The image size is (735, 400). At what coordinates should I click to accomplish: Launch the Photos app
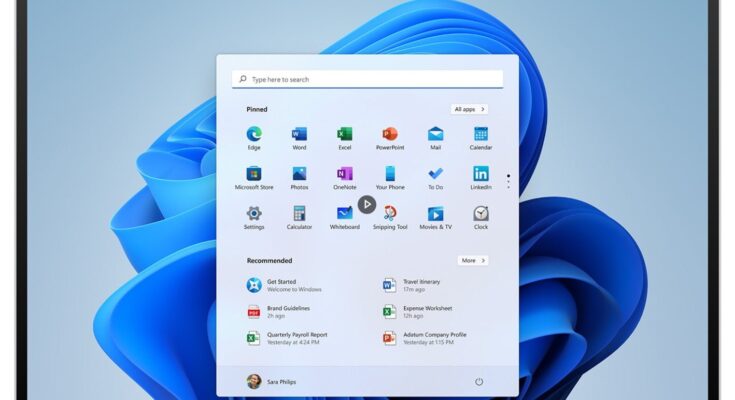point(299,178)
